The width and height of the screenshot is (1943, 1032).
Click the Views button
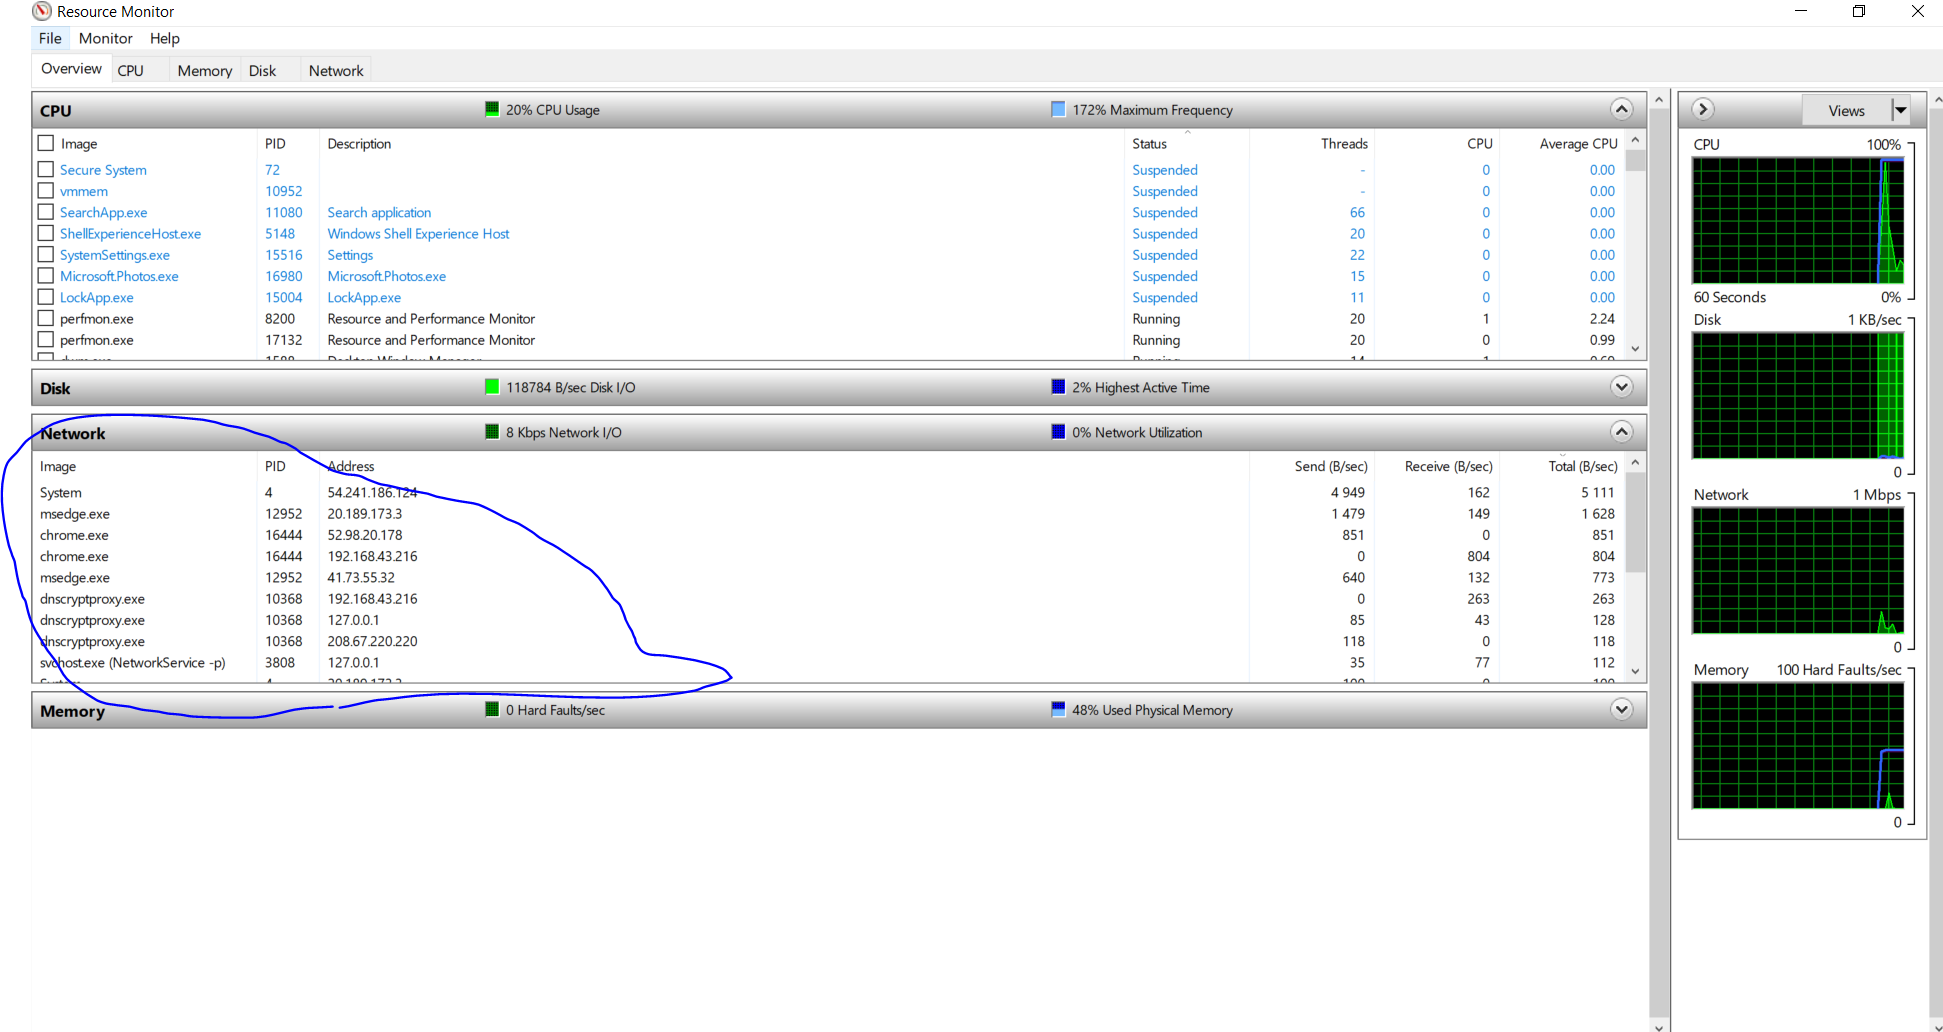(x=1846, y=110)
